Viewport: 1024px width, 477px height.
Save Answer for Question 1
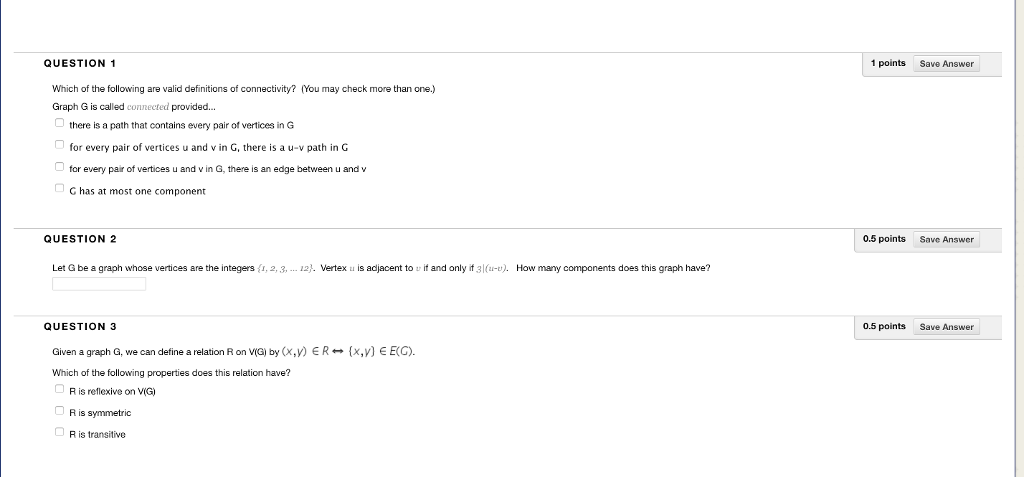point(946,64)
